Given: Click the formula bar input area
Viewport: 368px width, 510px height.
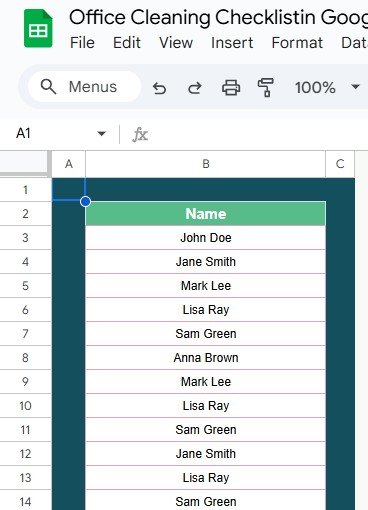Looking at the screenshot, I should pos(260,134).
